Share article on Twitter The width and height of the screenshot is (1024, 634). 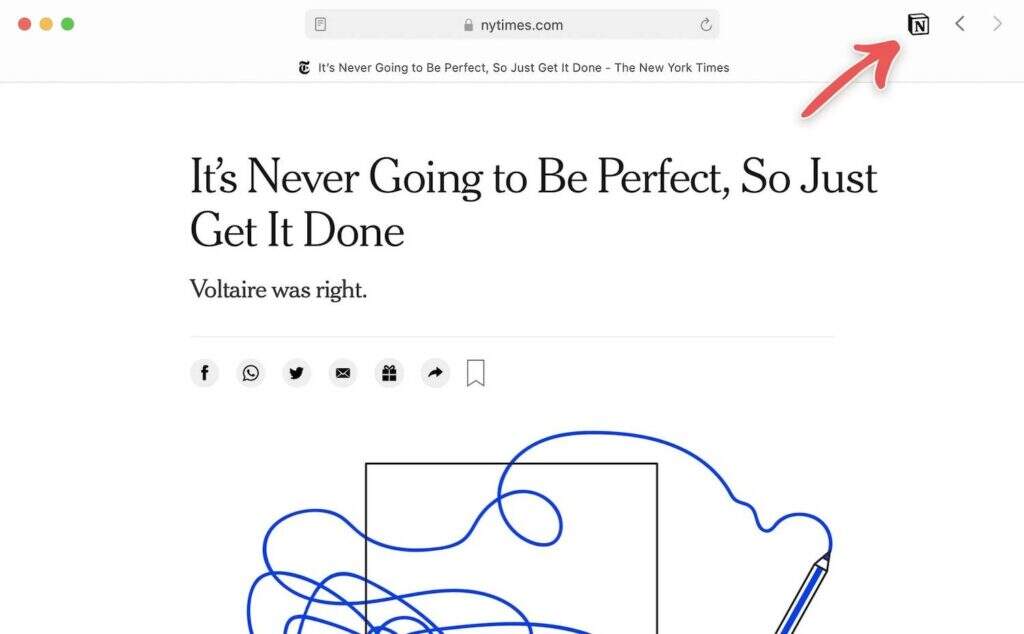296,373
